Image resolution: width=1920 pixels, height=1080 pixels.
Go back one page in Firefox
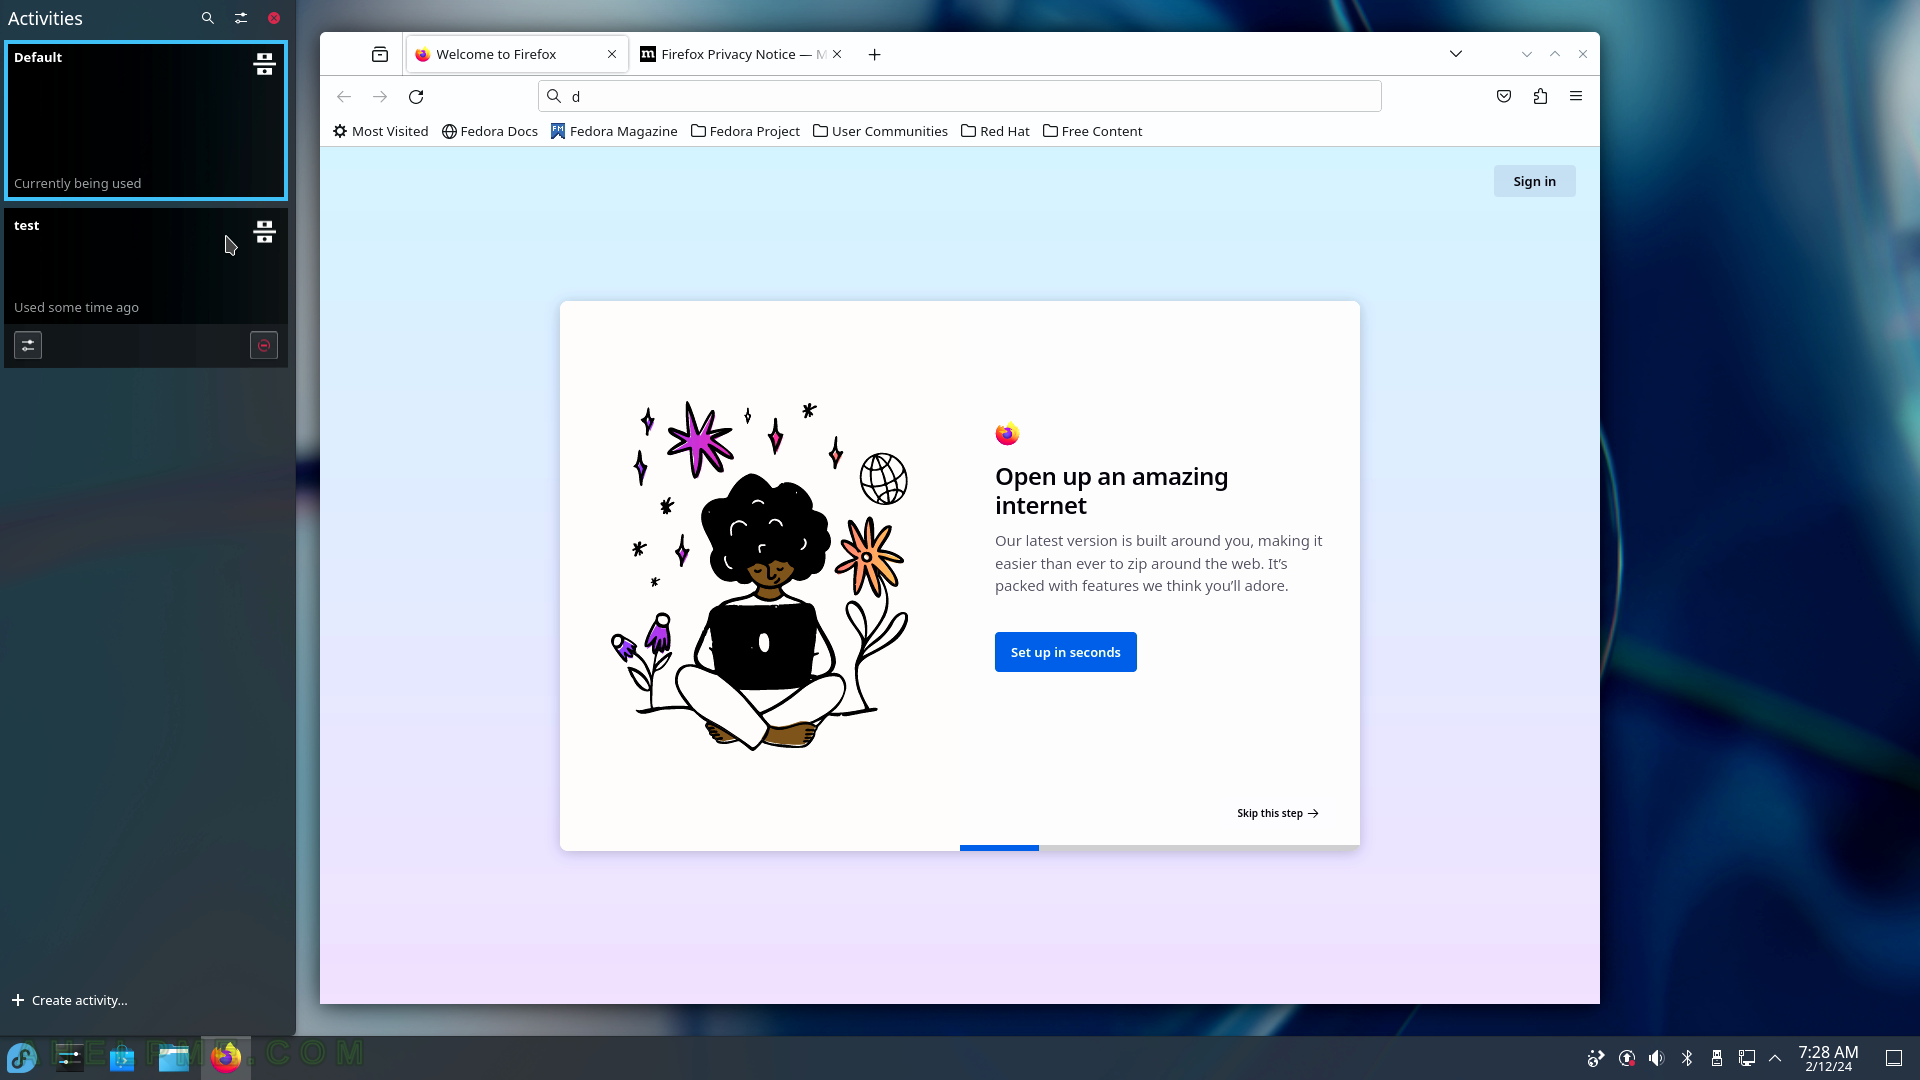click(344, 96)
